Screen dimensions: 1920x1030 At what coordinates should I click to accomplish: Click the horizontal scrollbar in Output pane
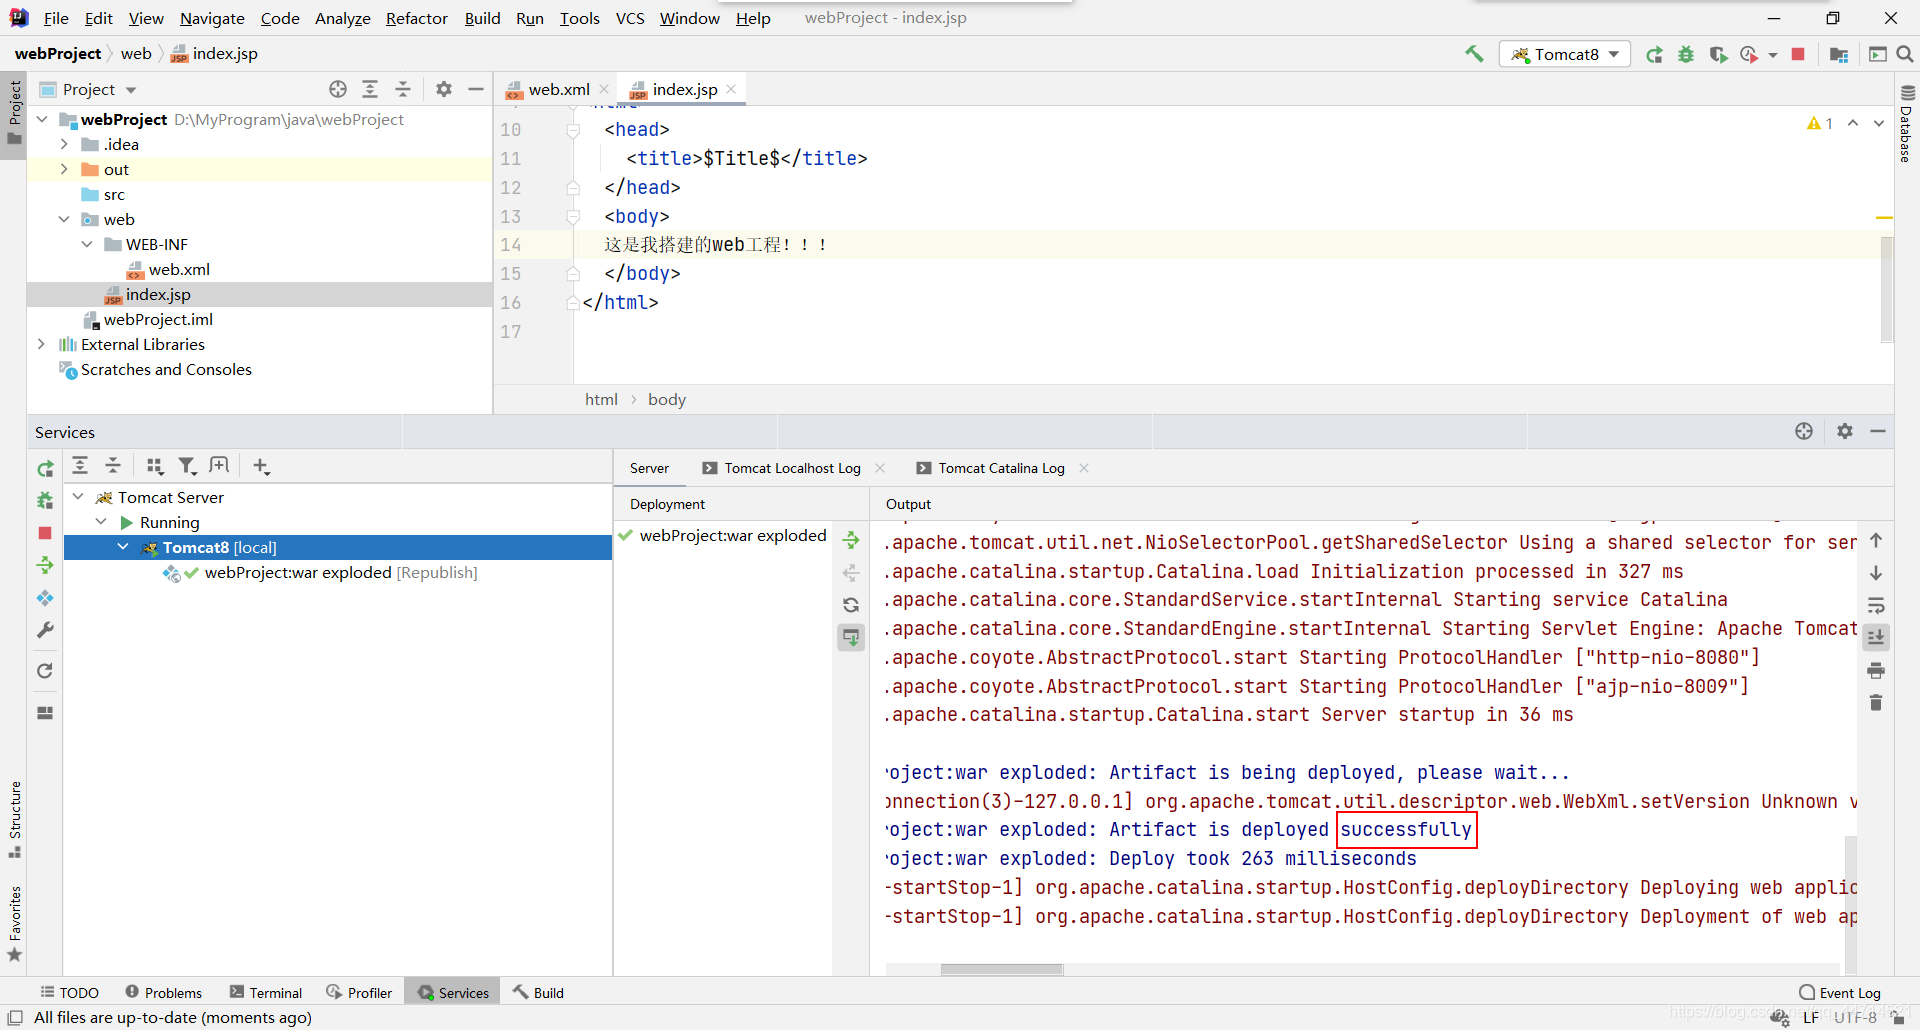click(1002, 969)
